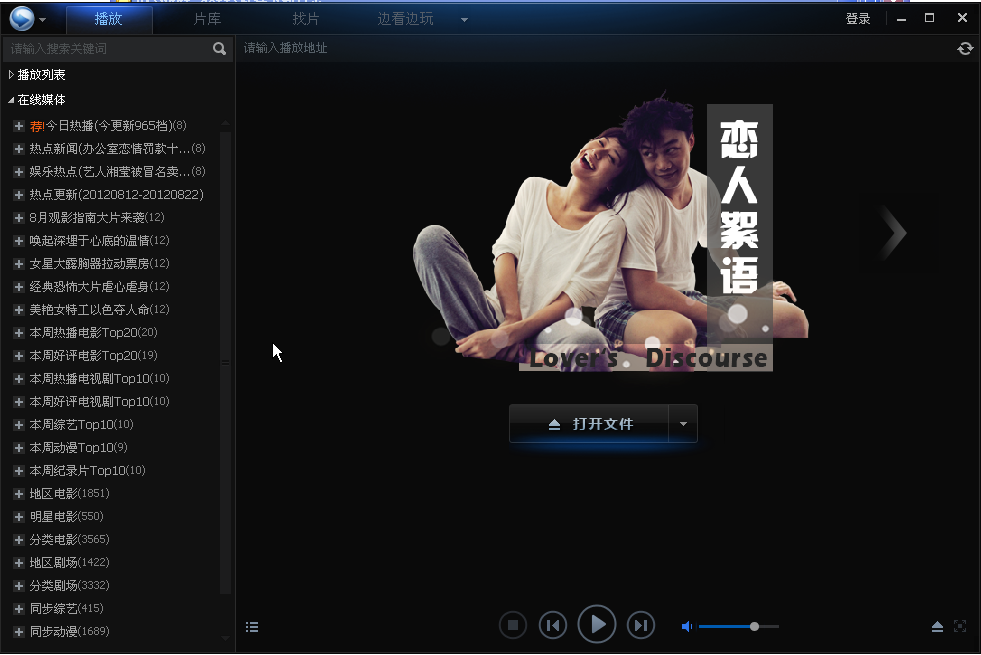Click the player logo menu icon
This screenshot has width=981, height=655.
click(x=22, y=18)
